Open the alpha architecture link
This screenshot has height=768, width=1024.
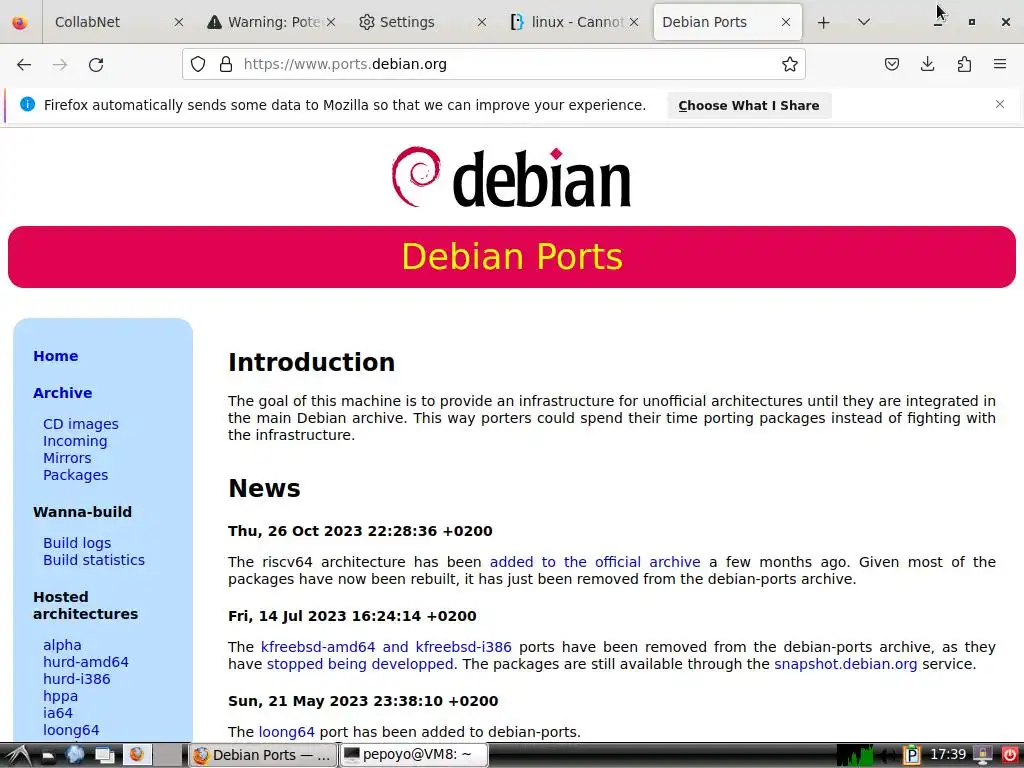click(x=62, y=645)
